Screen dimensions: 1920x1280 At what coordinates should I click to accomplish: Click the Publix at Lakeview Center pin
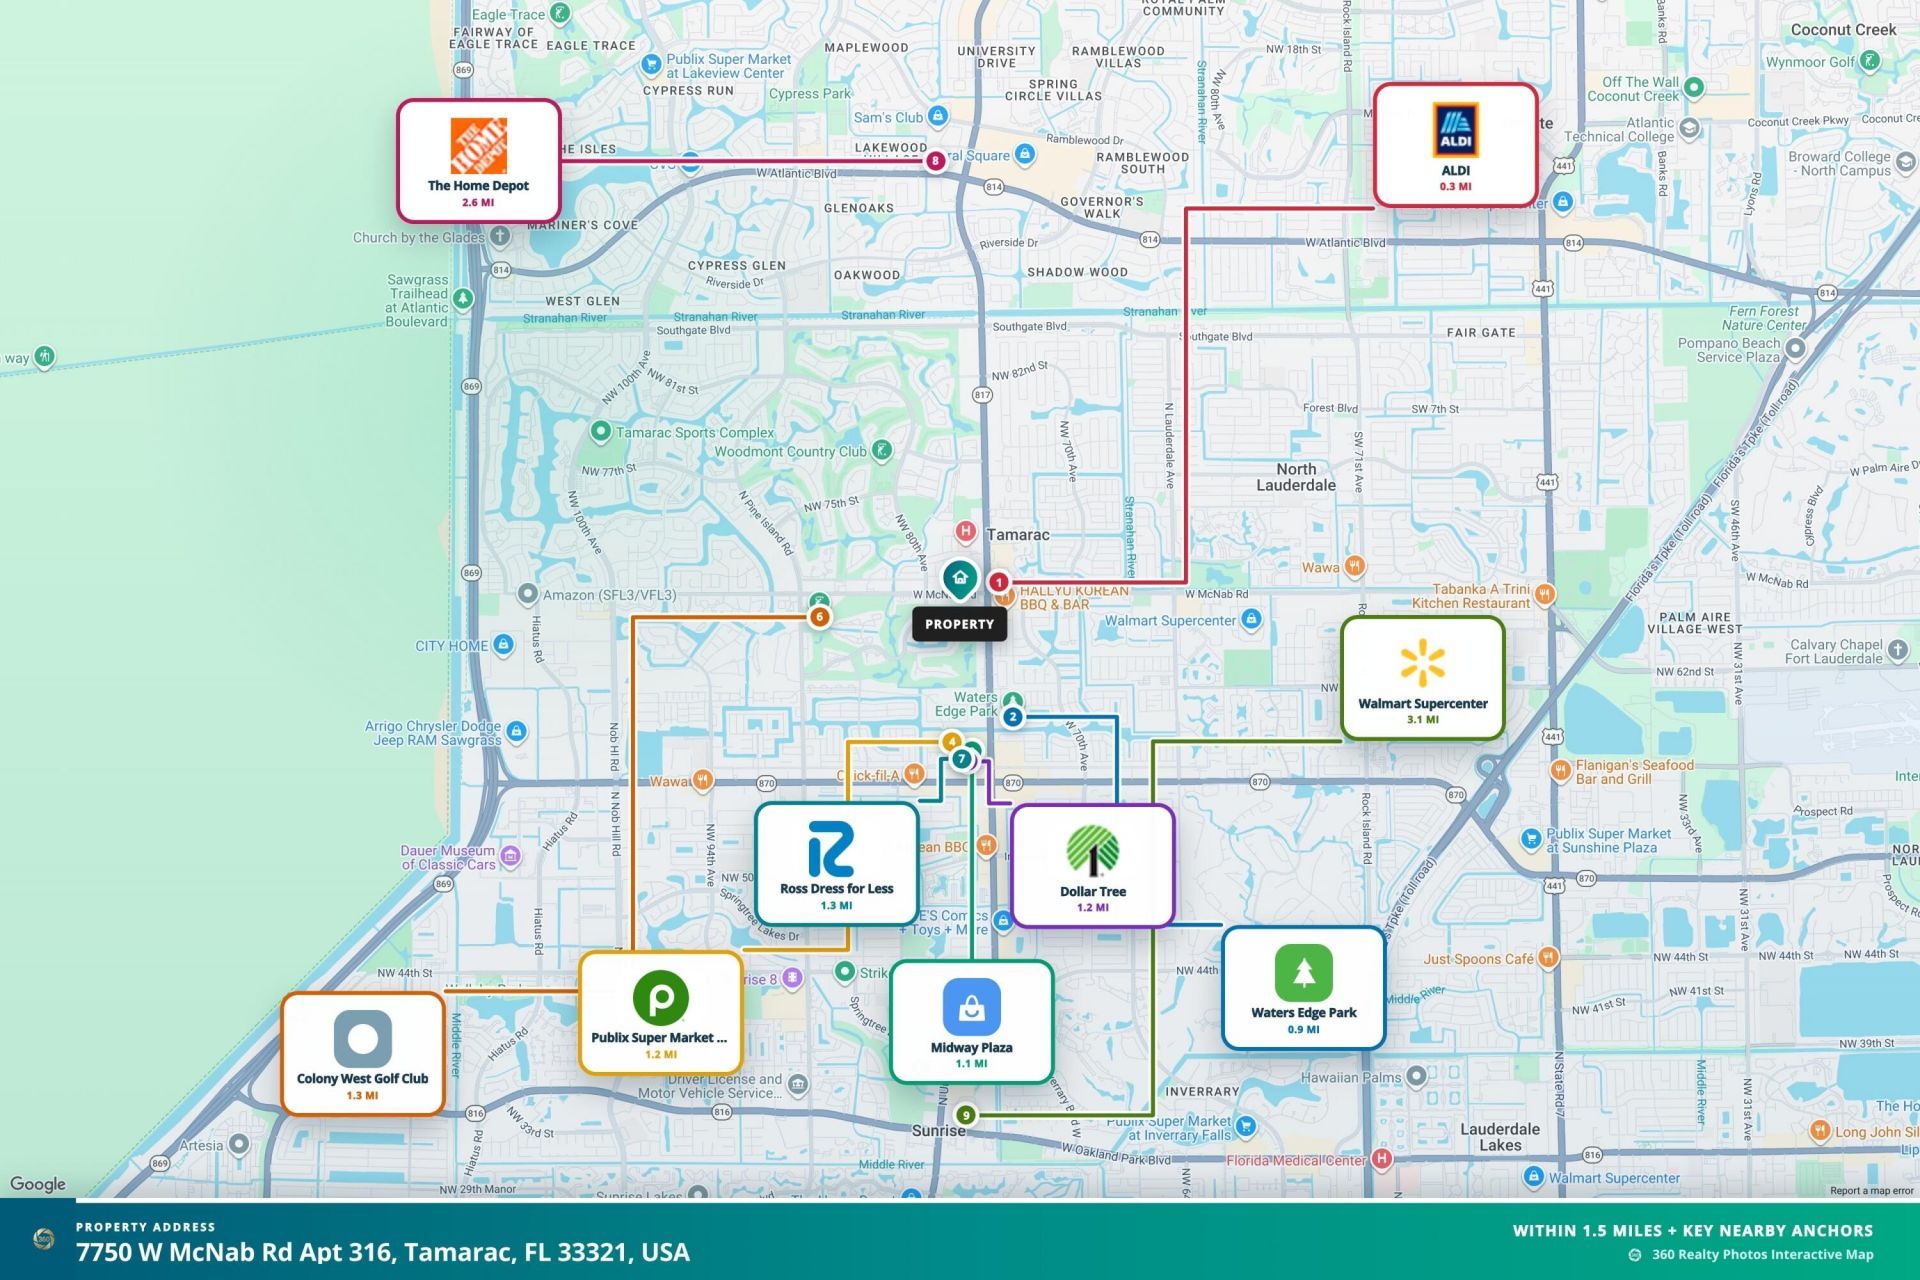pos(652,66)
